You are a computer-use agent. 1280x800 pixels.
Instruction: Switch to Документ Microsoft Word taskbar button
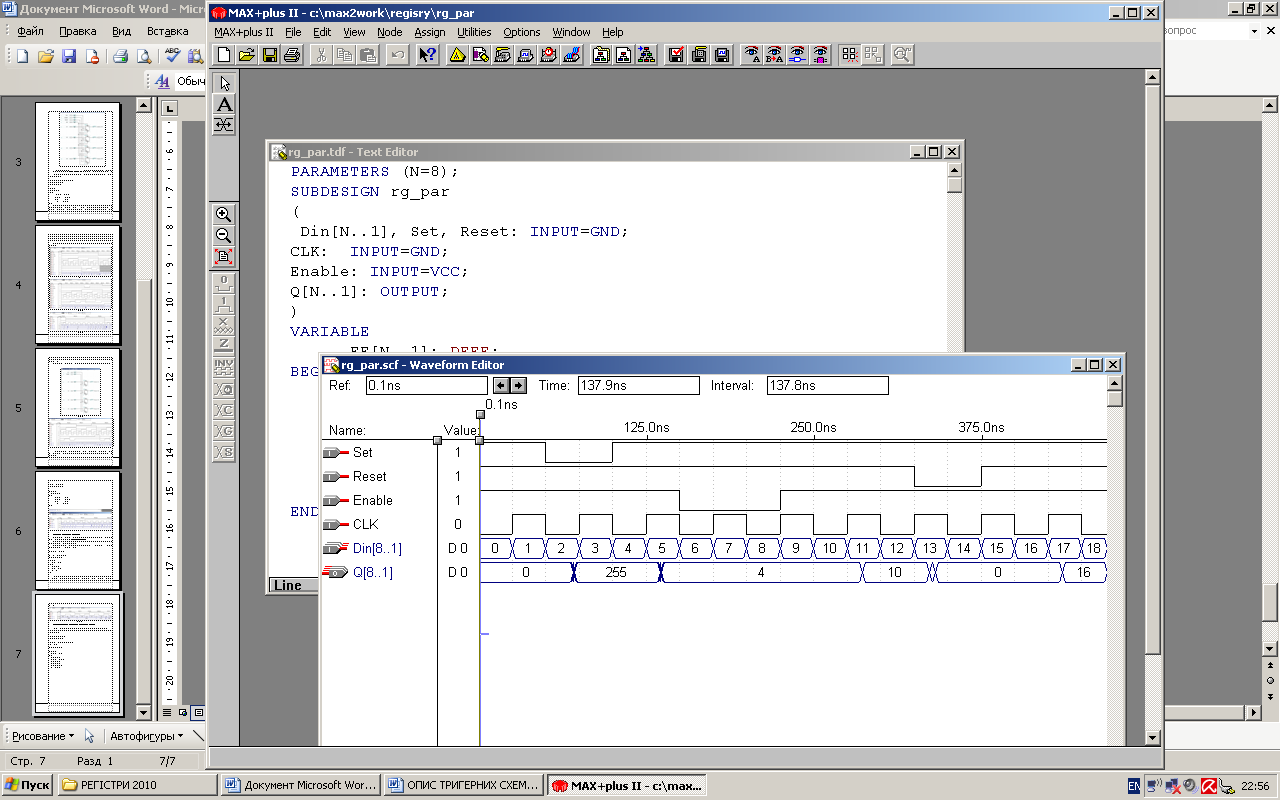click(x=301, y=785)
